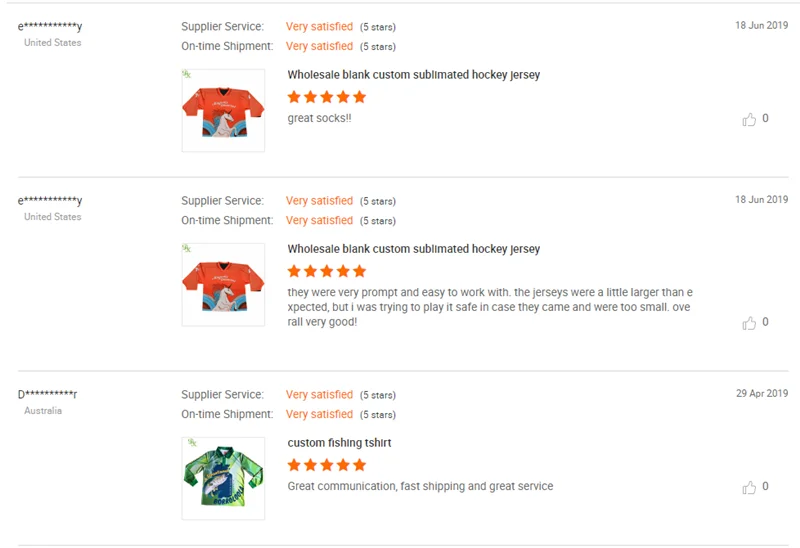This screenshot has height=548, width=800.
Task: Click the stars above "they were very prompt" text
Action: (x=326, y=271)
